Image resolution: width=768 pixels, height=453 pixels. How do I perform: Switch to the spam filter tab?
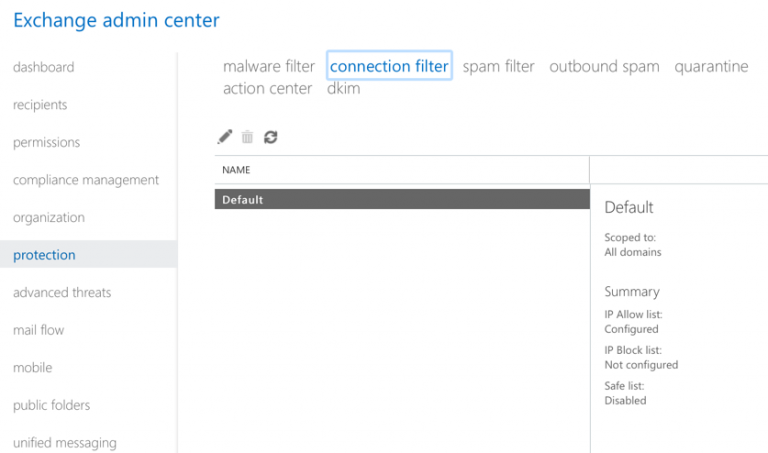coord(498,67)
